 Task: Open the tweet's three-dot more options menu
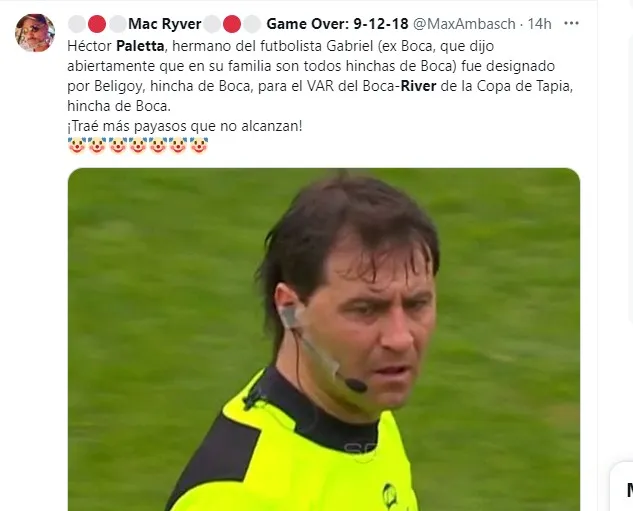pos(571,23)
